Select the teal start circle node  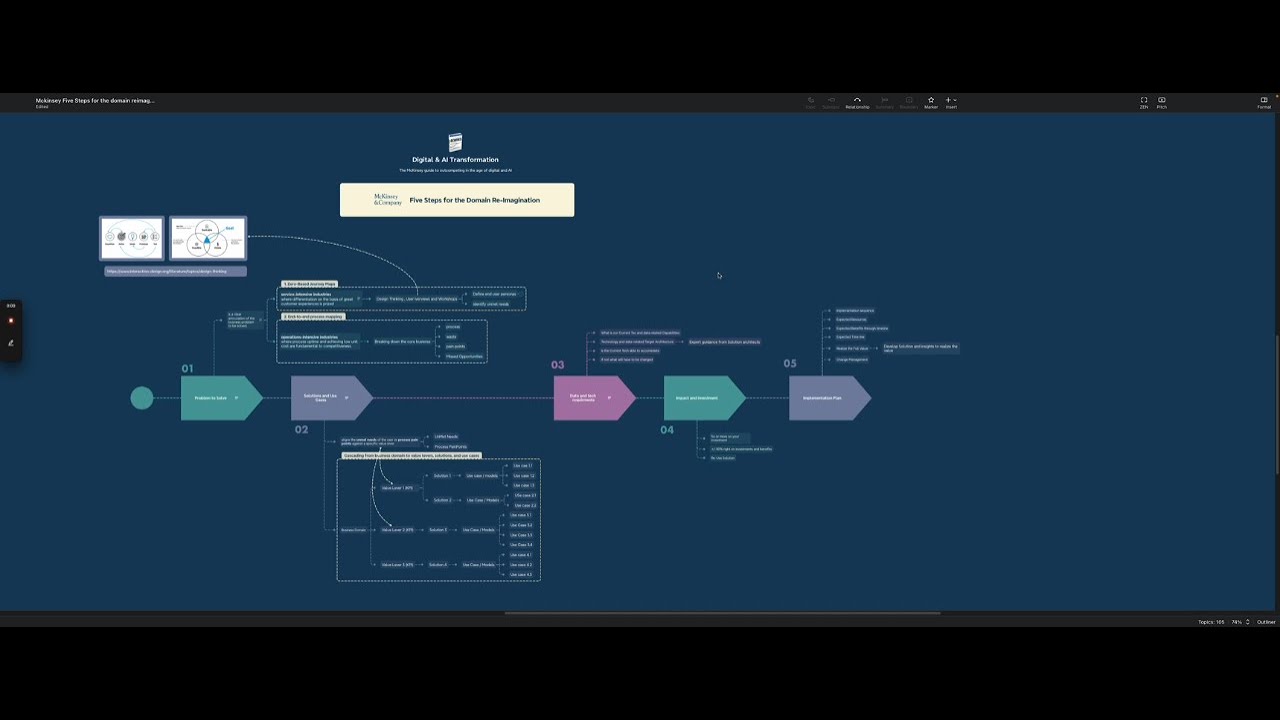pyautogui.click(x=142, y=398)
